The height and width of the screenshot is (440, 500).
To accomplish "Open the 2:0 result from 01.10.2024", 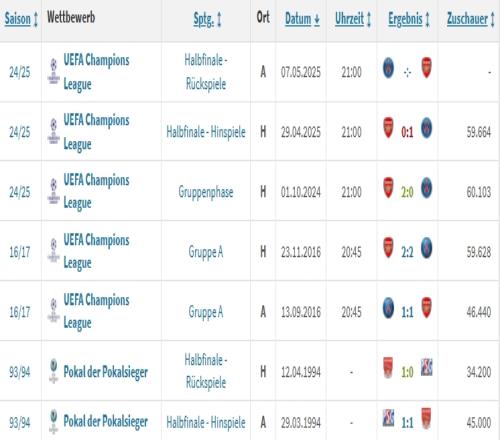I will (x=407, y=192).
